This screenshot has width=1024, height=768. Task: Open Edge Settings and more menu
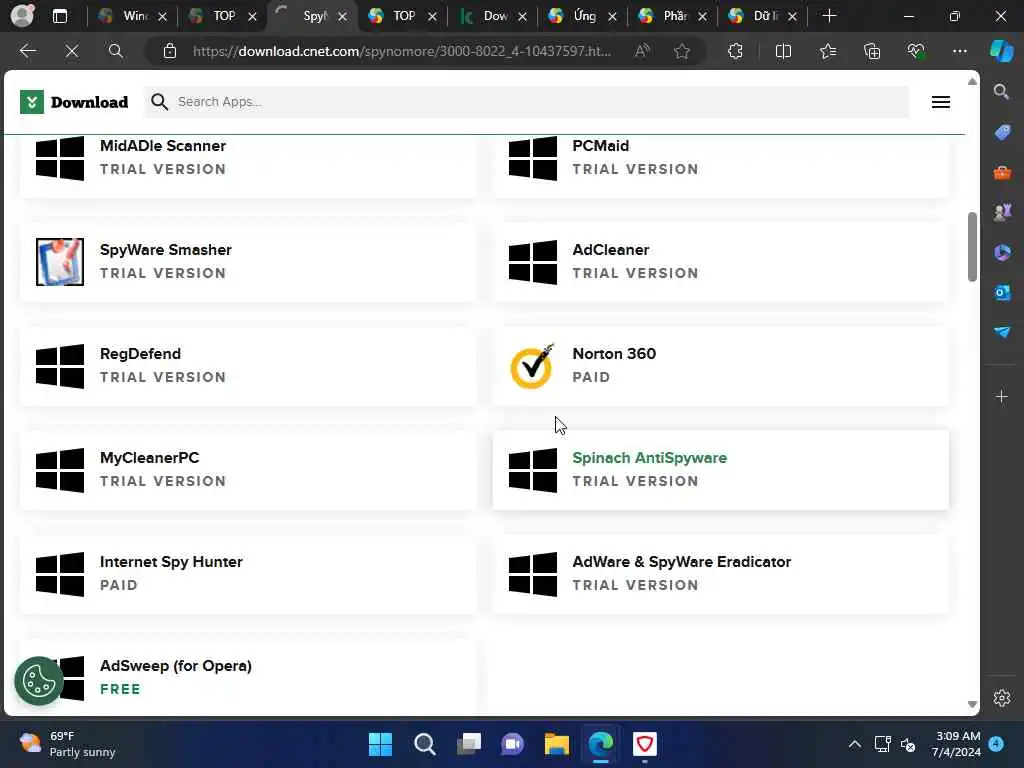pyautogui.click(x=959, y=51)
